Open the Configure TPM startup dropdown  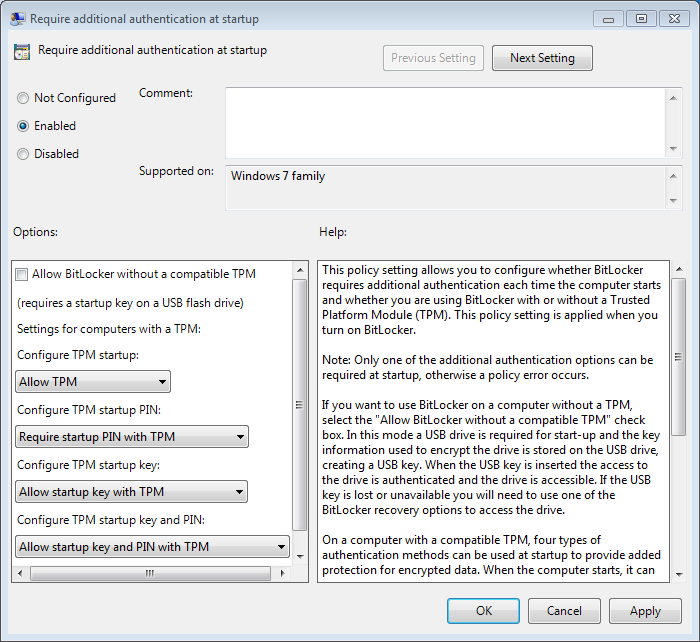tap(93, 382)
